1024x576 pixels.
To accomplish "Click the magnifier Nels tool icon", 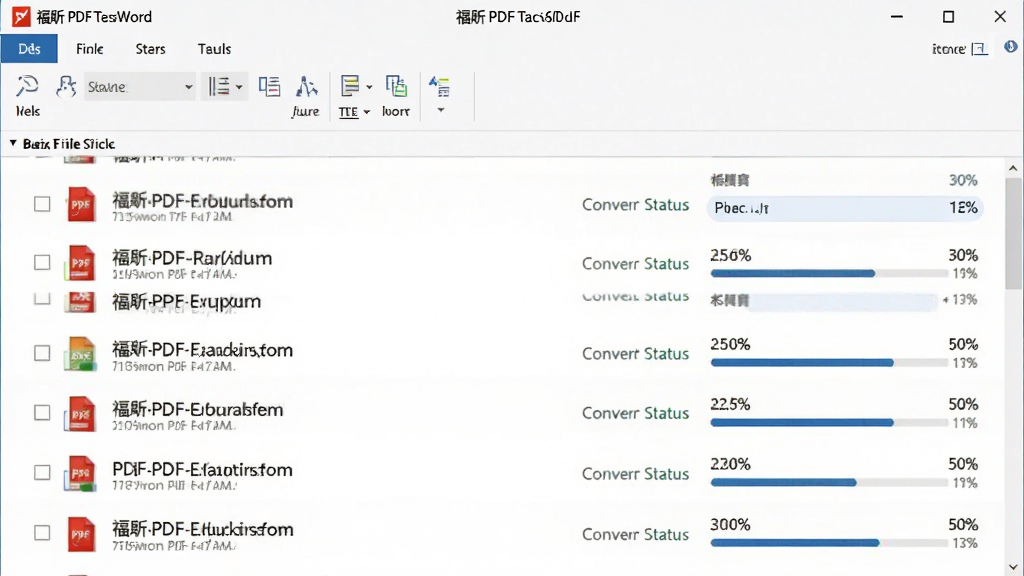I will [x=27, y=86].
